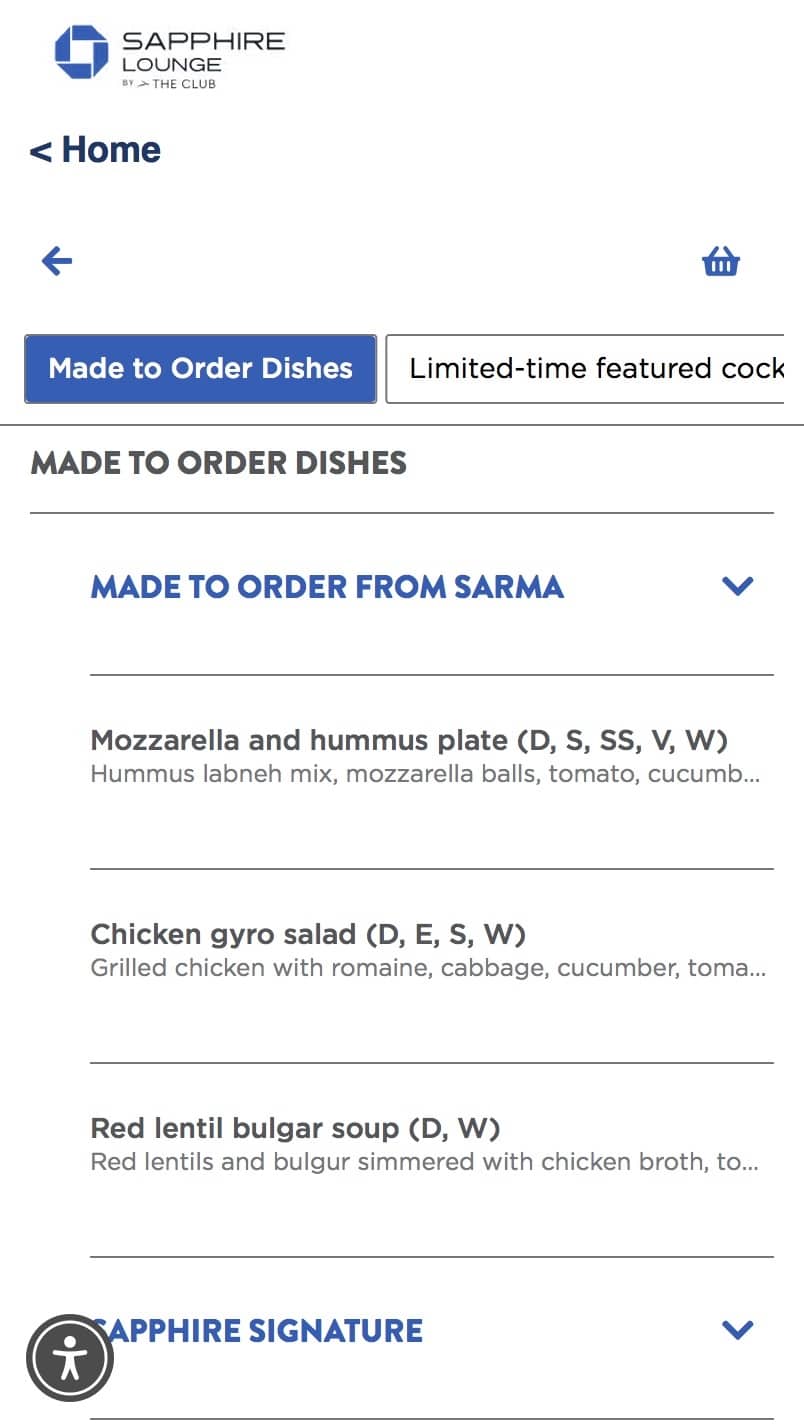The height and width of the screenshot is (1428, 804).
Task: Click the Made to Order from Sarma header
Action: (327, 587)
